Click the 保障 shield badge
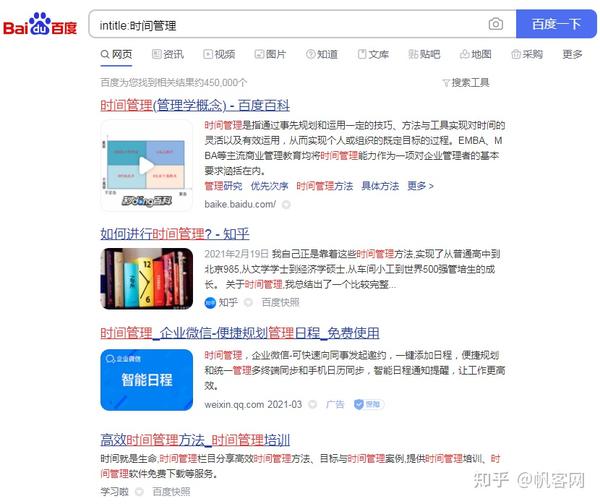This screenshot has height=504, width=600. tap(368, 405)
